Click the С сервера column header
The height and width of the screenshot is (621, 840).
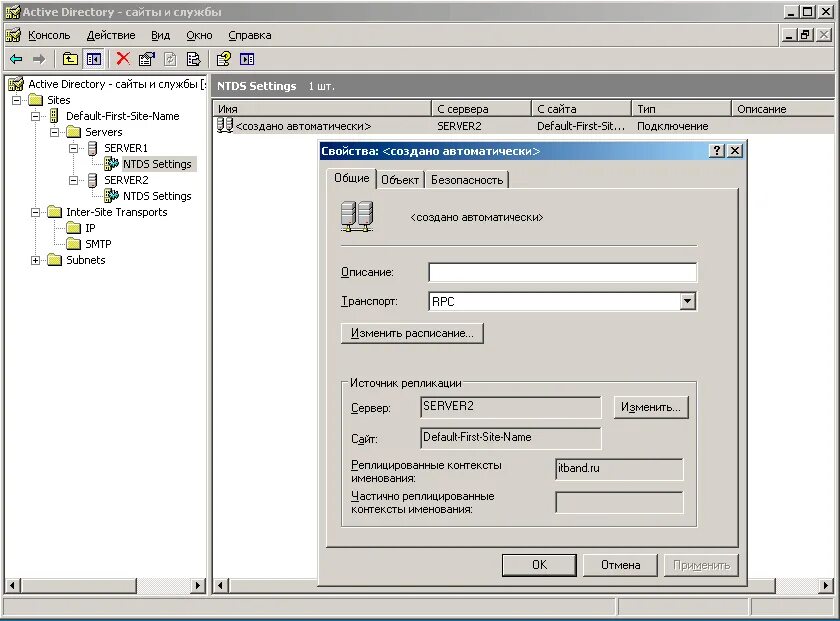481,109
